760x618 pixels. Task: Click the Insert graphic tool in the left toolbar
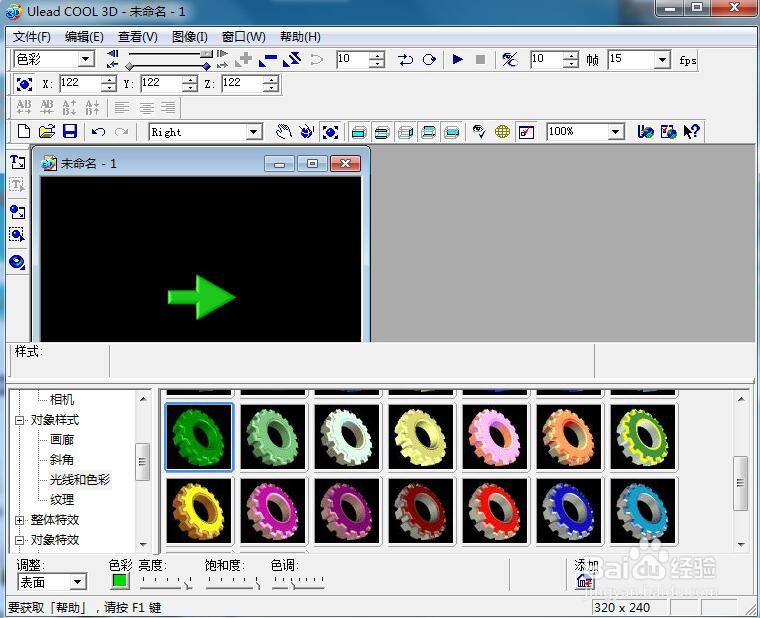(17, 212)
